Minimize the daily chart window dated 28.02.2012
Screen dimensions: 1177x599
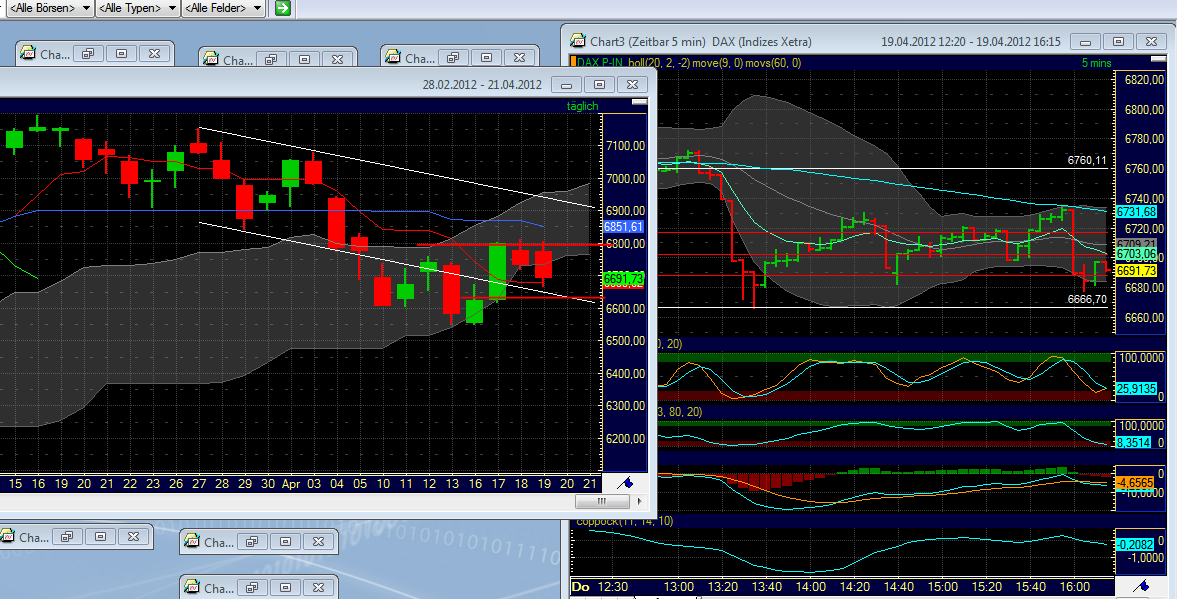click(567, 85)
